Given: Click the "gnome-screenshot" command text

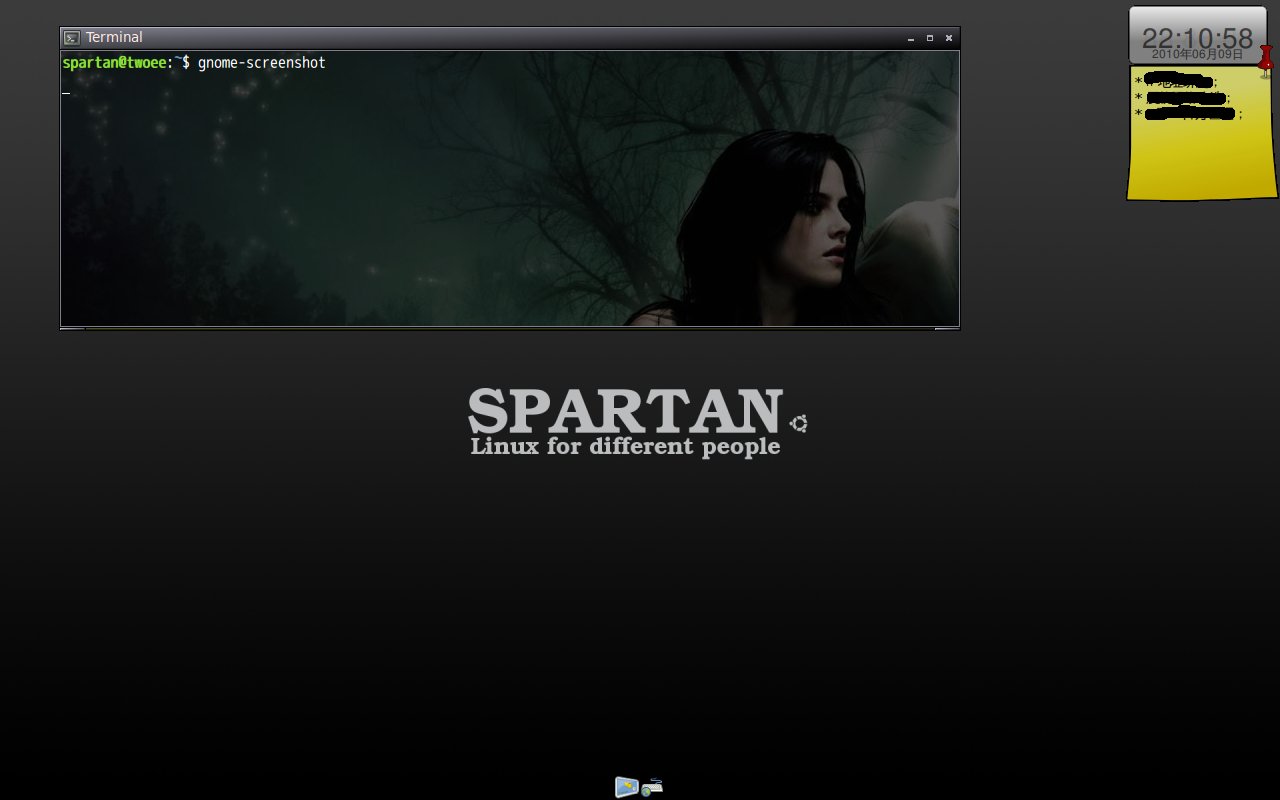Looking at the screenshot, I should [261, 63].
